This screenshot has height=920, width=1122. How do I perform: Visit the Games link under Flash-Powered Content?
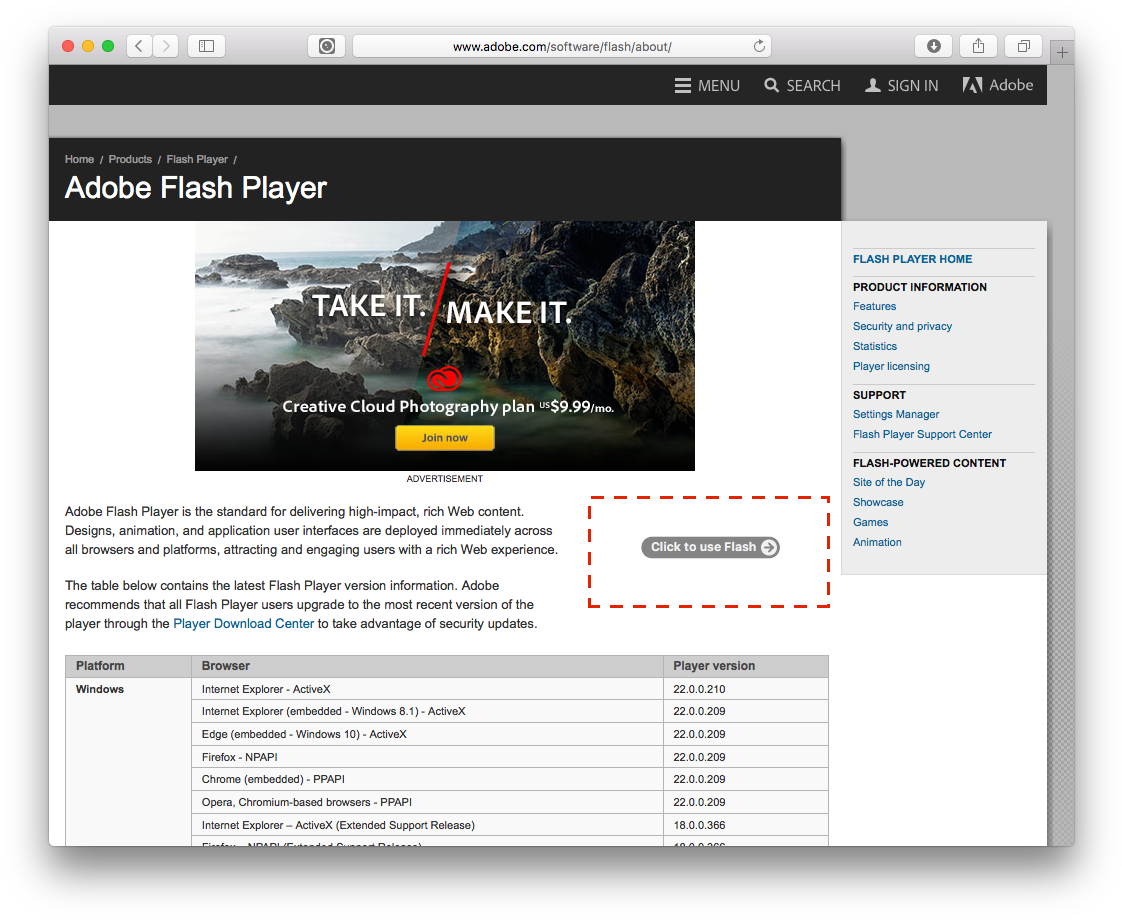point(870,522)
